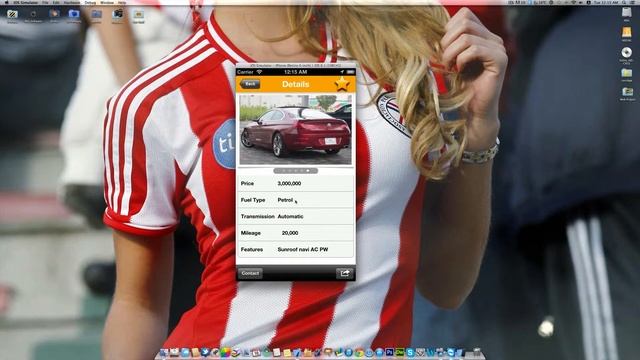
Task: Open the Debug menu
Action: (x=90, y=2)
